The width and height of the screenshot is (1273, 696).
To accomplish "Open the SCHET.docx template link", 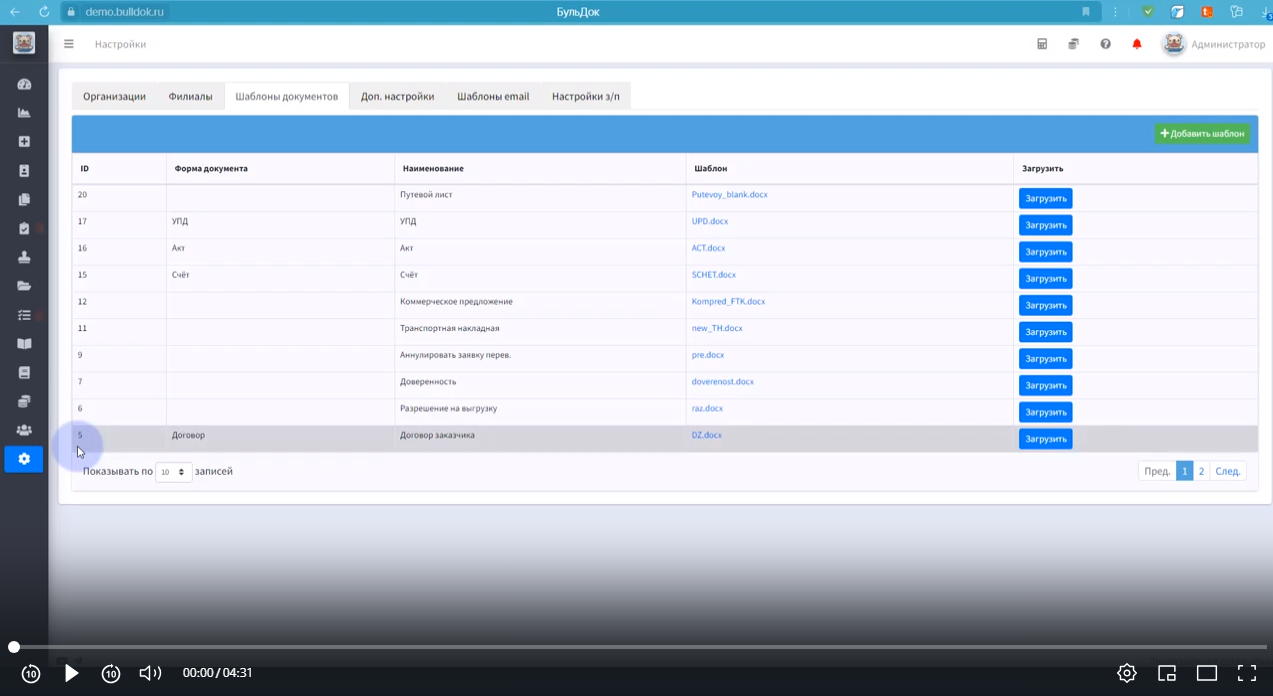I will [714, 275].
